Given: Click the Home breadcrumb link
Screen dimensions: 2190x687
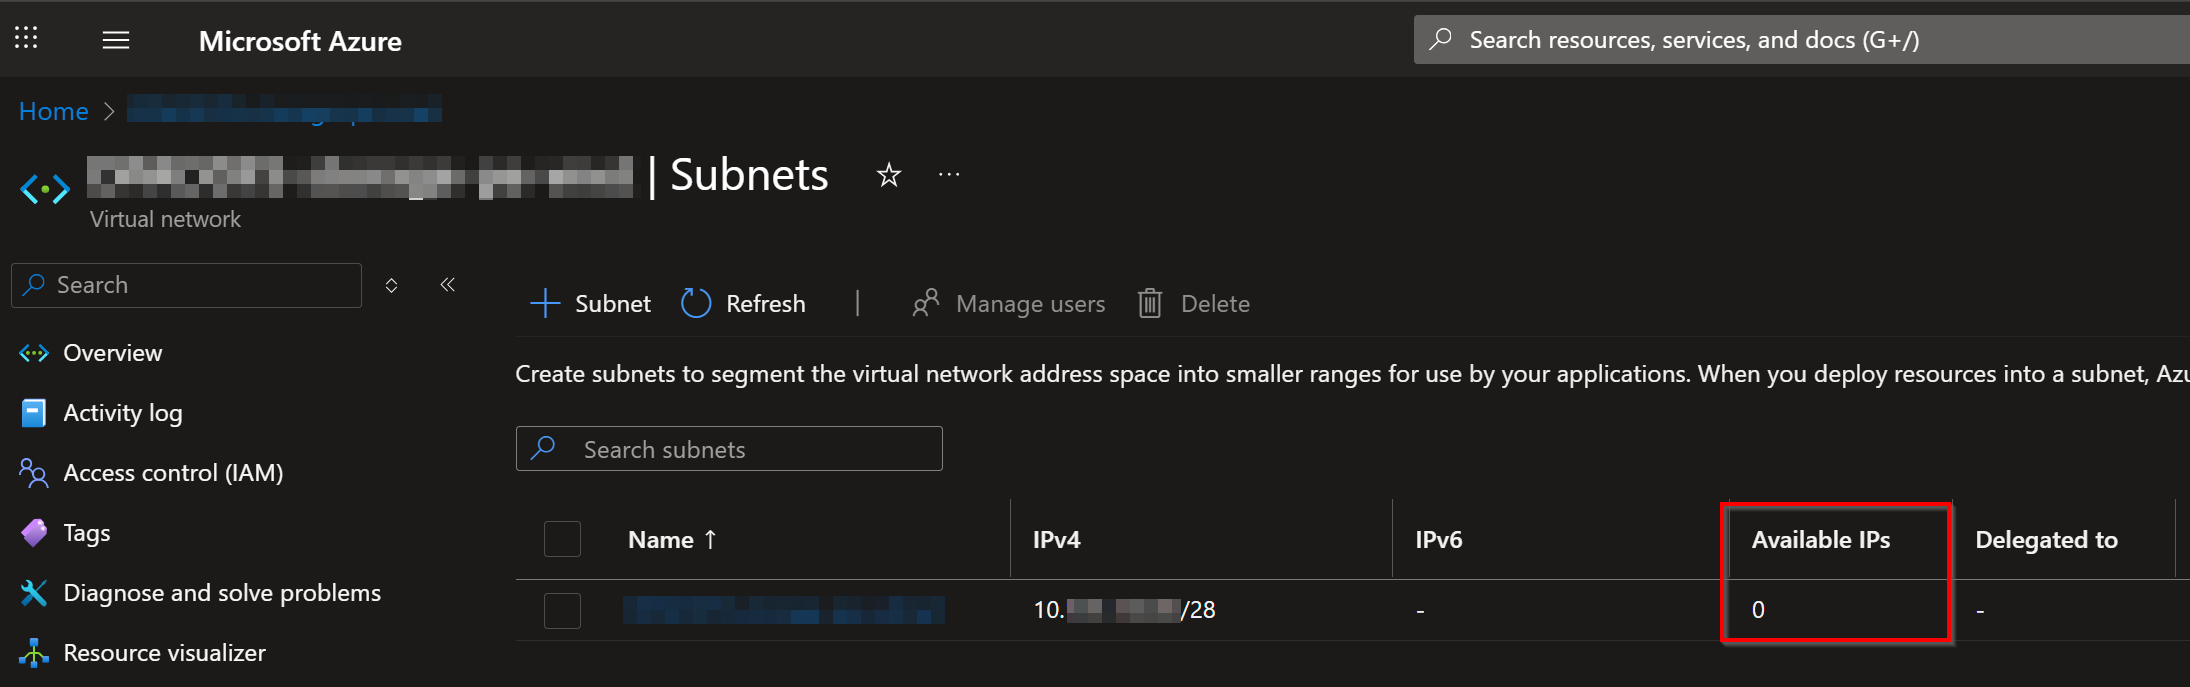Looking at the screenshot, I should pos(54,111).
